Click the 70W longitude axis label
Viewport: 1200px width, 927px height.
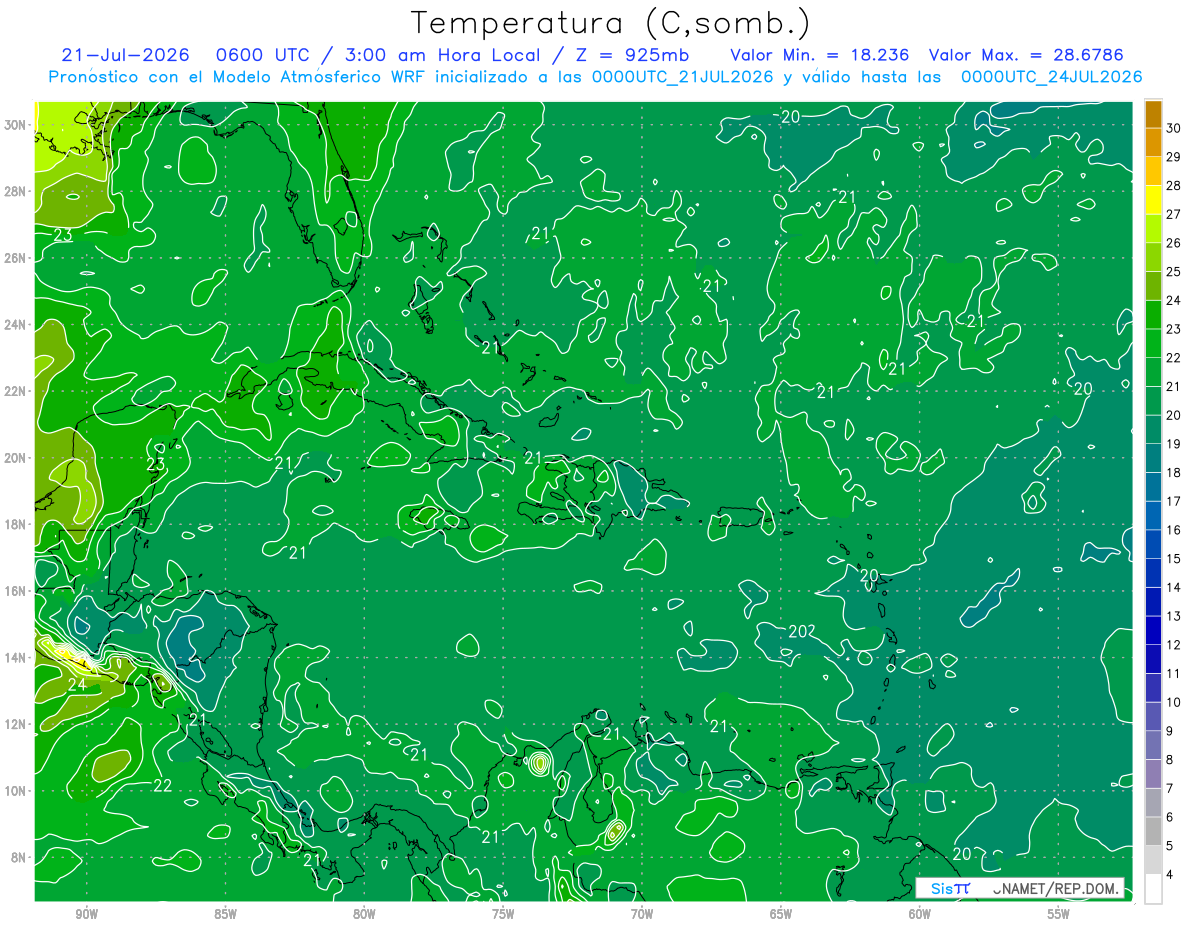(x=642, y=914)
